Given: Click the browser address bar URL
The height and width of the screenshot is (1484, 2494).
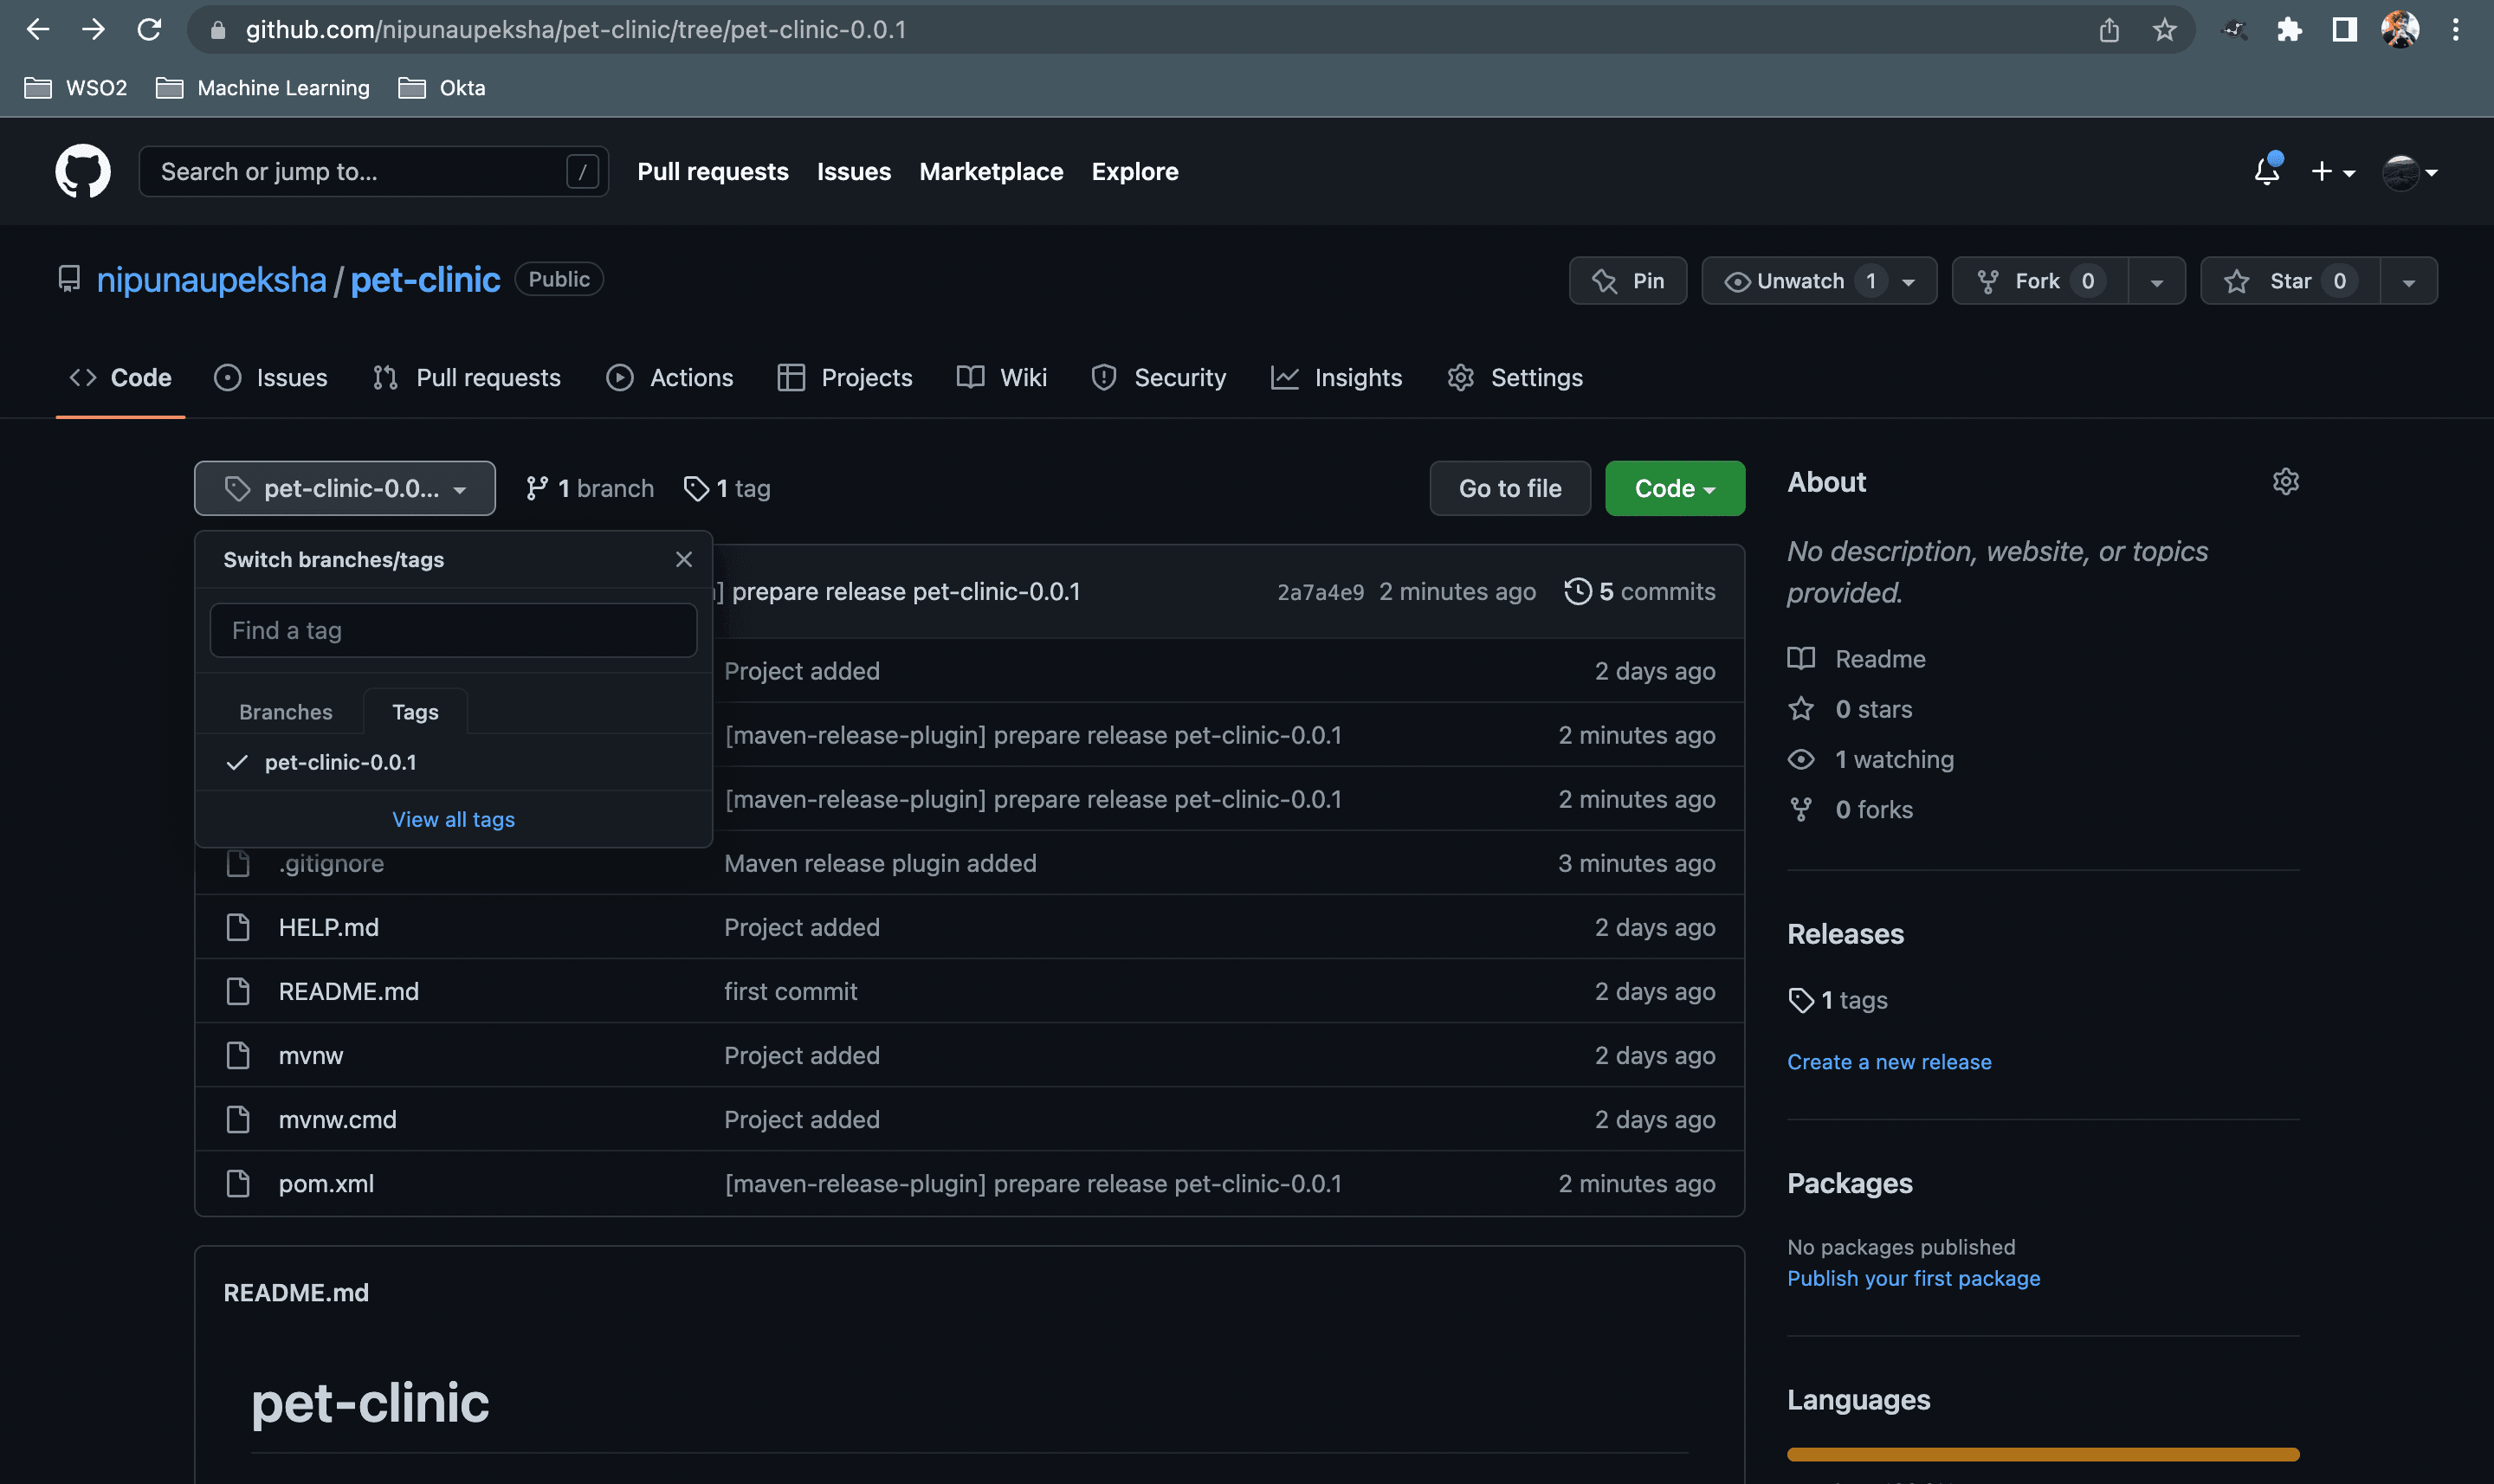Looking at the screenshot, I should tap(576, 30).
